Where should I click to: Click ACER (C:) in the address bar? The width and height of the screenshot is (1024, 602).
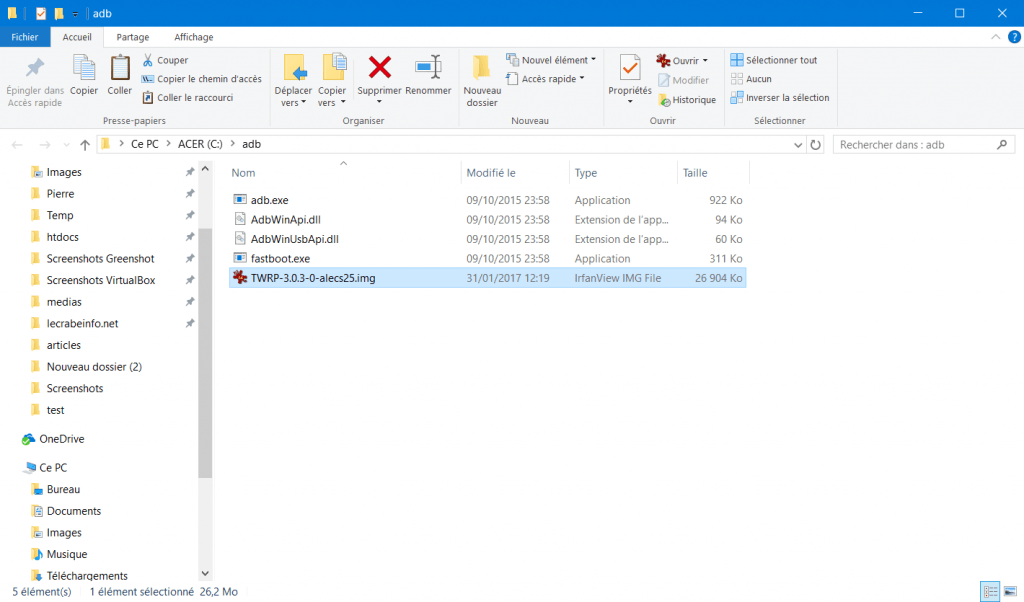click(200, 144)
